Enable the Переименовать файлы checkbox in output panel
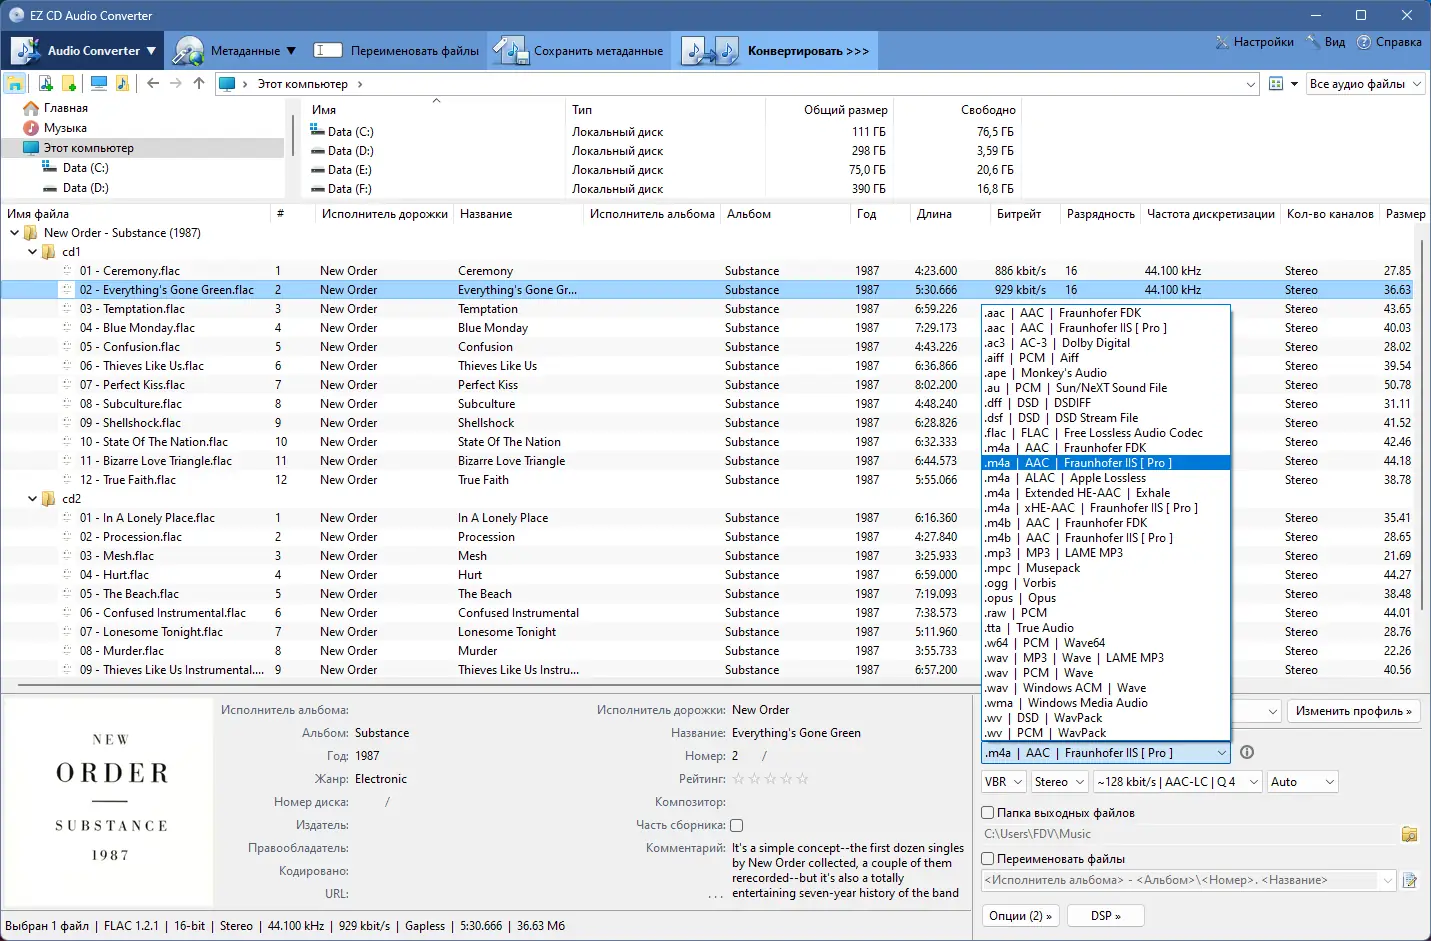The height and width of the screenshot is (941, 1431). tap(988, 859)
